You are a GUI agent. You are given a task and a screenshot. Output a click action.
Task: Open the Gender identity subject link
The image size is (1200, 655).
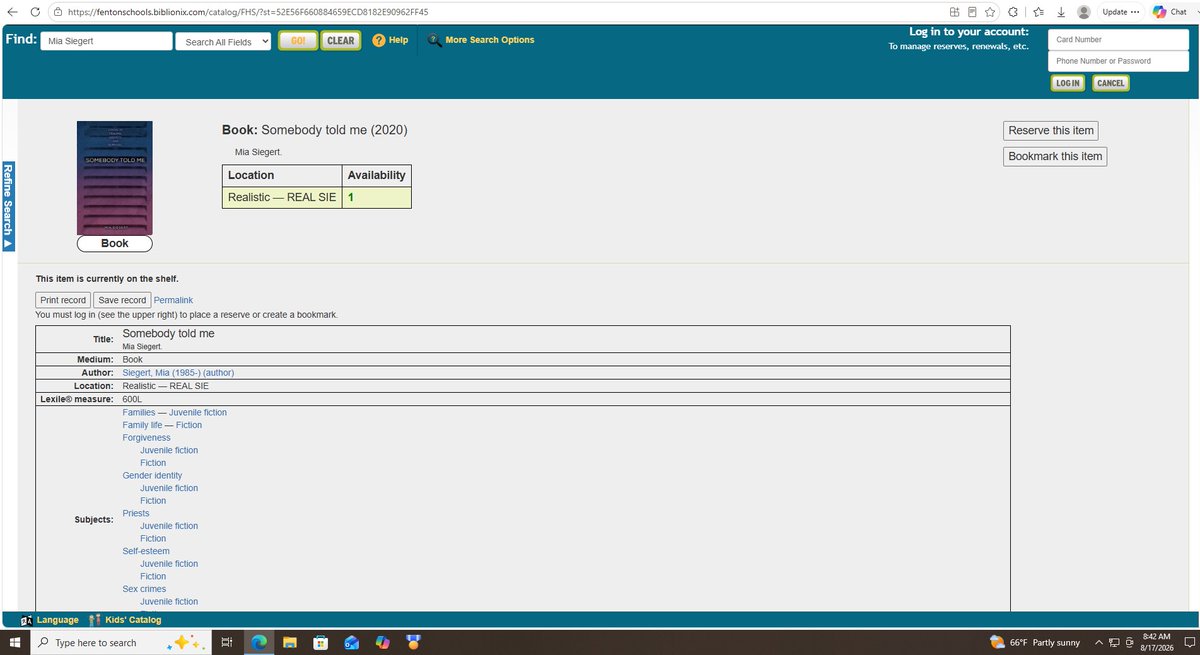152,475
